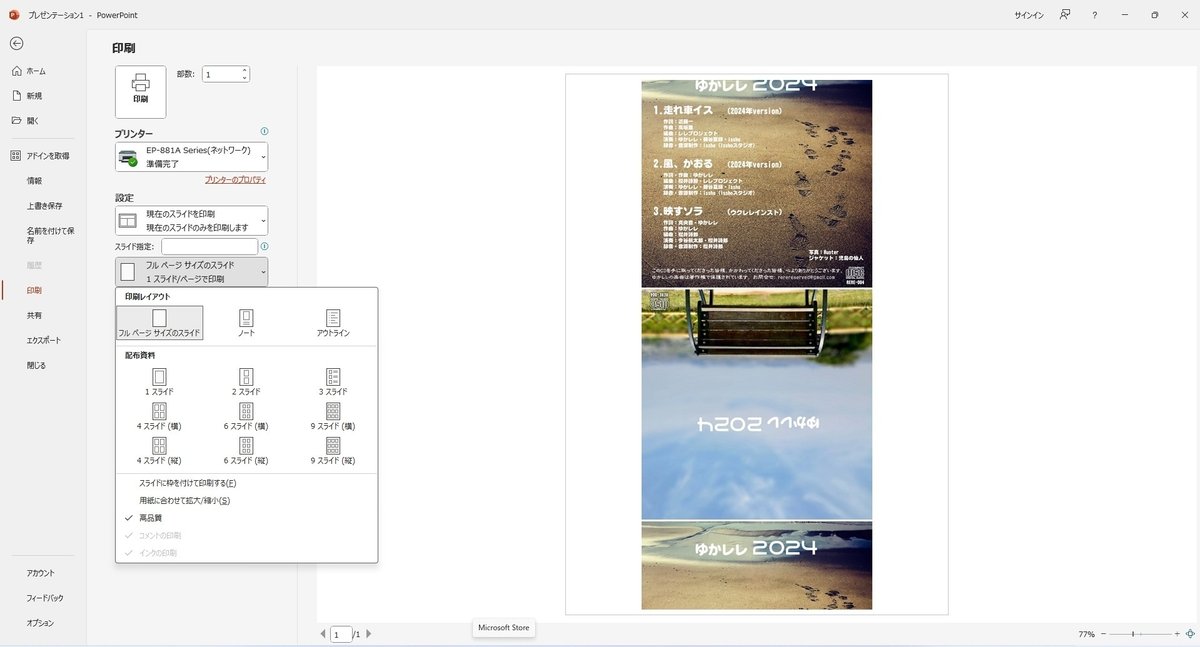Select フル ページ サイズのスライド print layout
Image resolution: width=1200 pixels, height=647 pixels.
(x=160, y=323)
